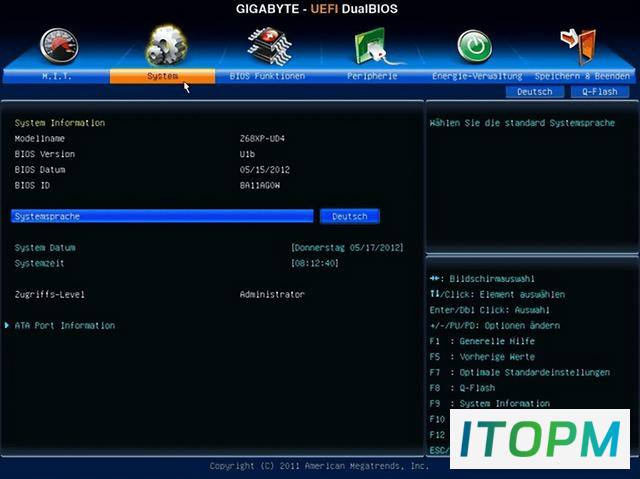Click the Optionen ändern help line
The image size is (640, 479).
495,326
